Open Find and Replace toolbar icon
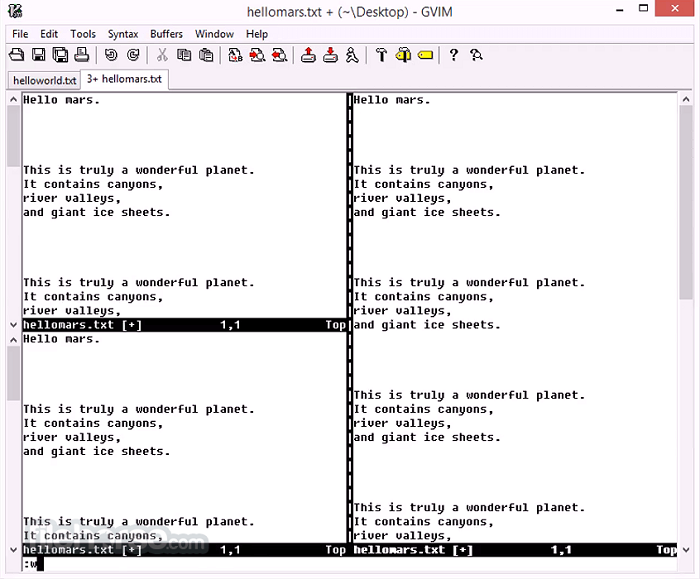The width and height of the screenshot is (700, 579). coord(235,55)
